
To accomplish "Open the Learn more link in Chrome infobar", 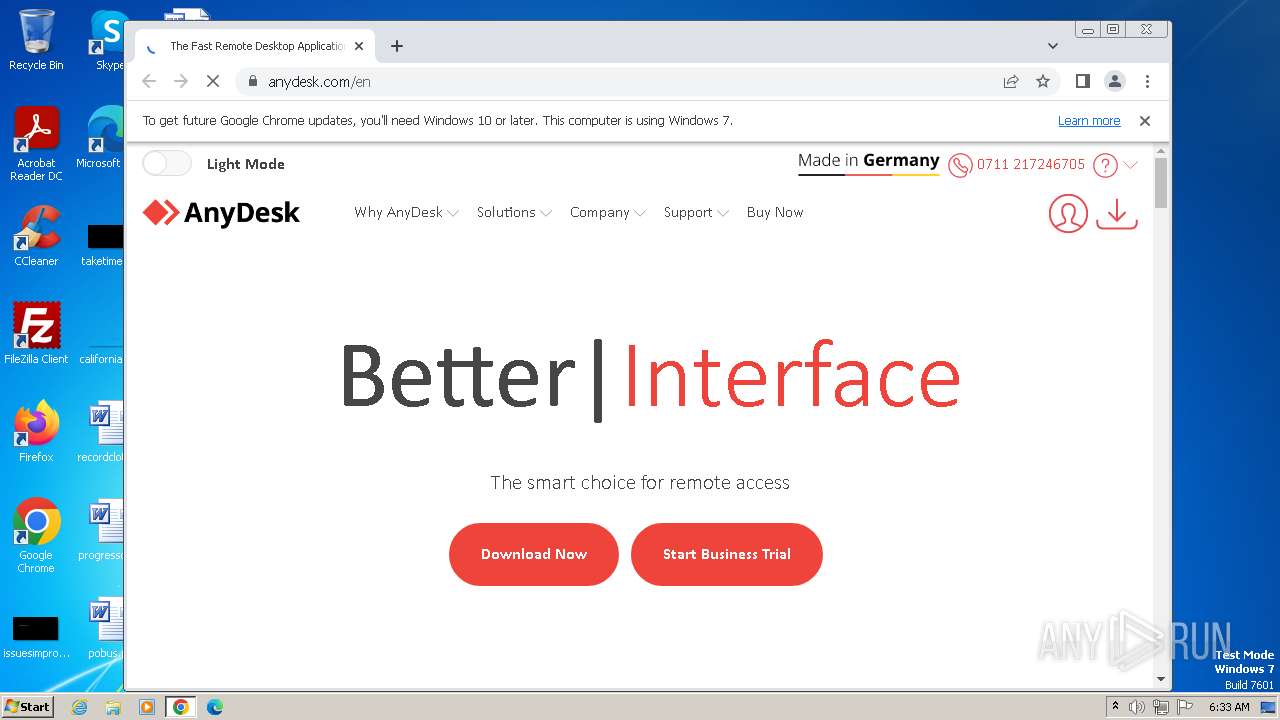I will tap(1089, 121).
